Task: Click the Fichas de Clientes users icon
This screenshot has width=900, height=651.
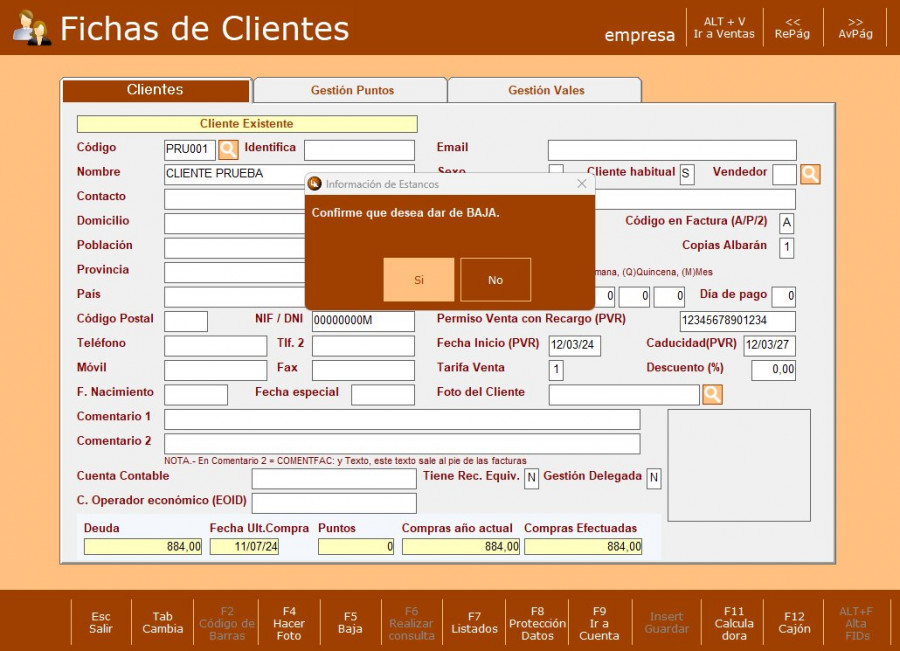Action: point(31,28)
